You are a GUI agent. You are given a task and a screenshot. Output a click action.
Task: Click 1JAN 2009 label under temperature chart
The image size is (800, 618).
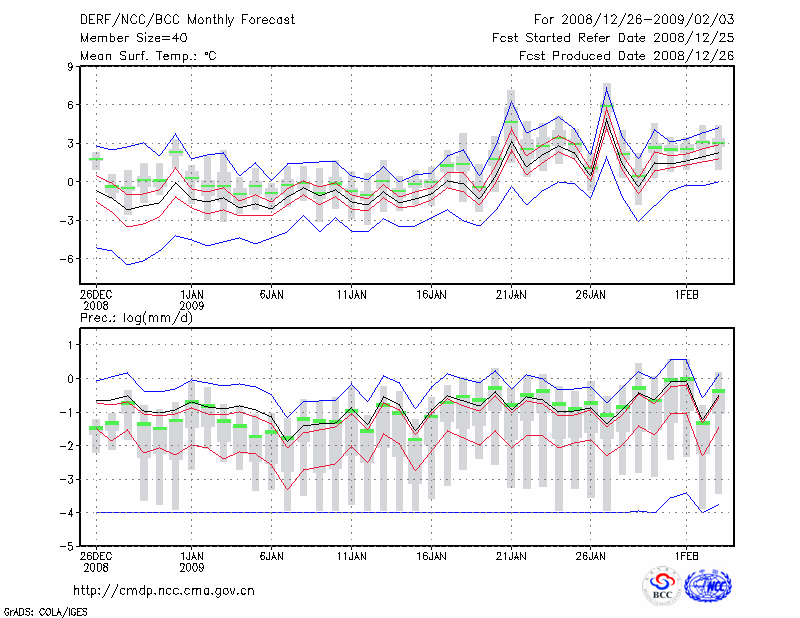point(191,300)
